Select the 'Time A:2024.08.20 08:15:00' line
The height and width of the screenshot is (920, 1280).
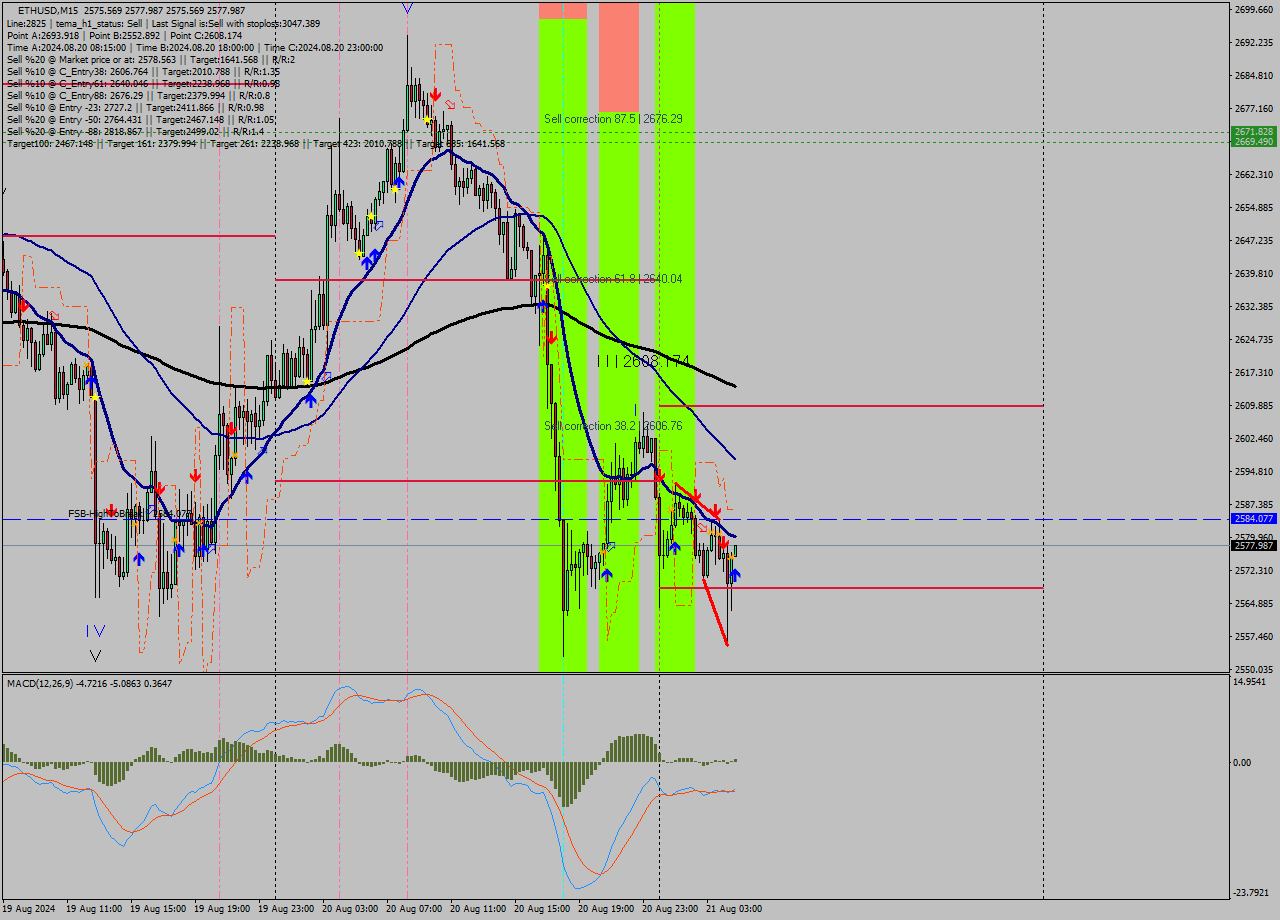point(195,47)
